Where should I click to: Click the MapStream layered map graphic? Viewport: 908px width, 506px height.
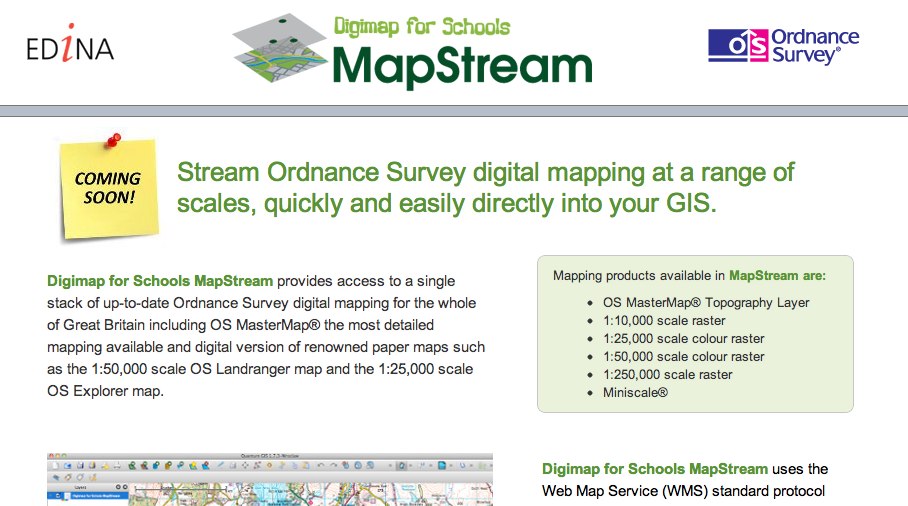(x=280, y=47)
